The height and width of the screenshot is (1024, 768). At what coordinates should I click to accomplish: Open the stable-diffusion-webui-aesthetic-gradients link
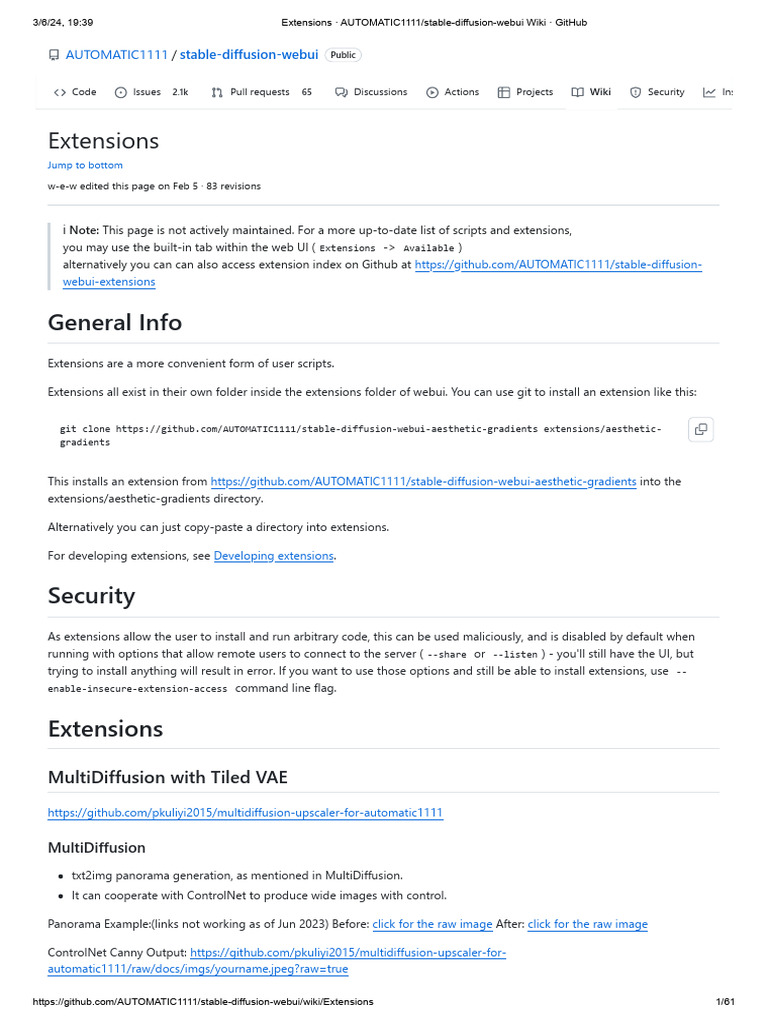click(423, 481)
